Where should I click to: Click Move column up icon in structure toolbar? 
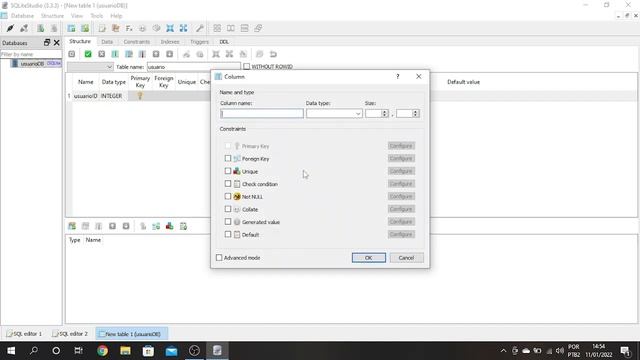[x=156, y=54]
